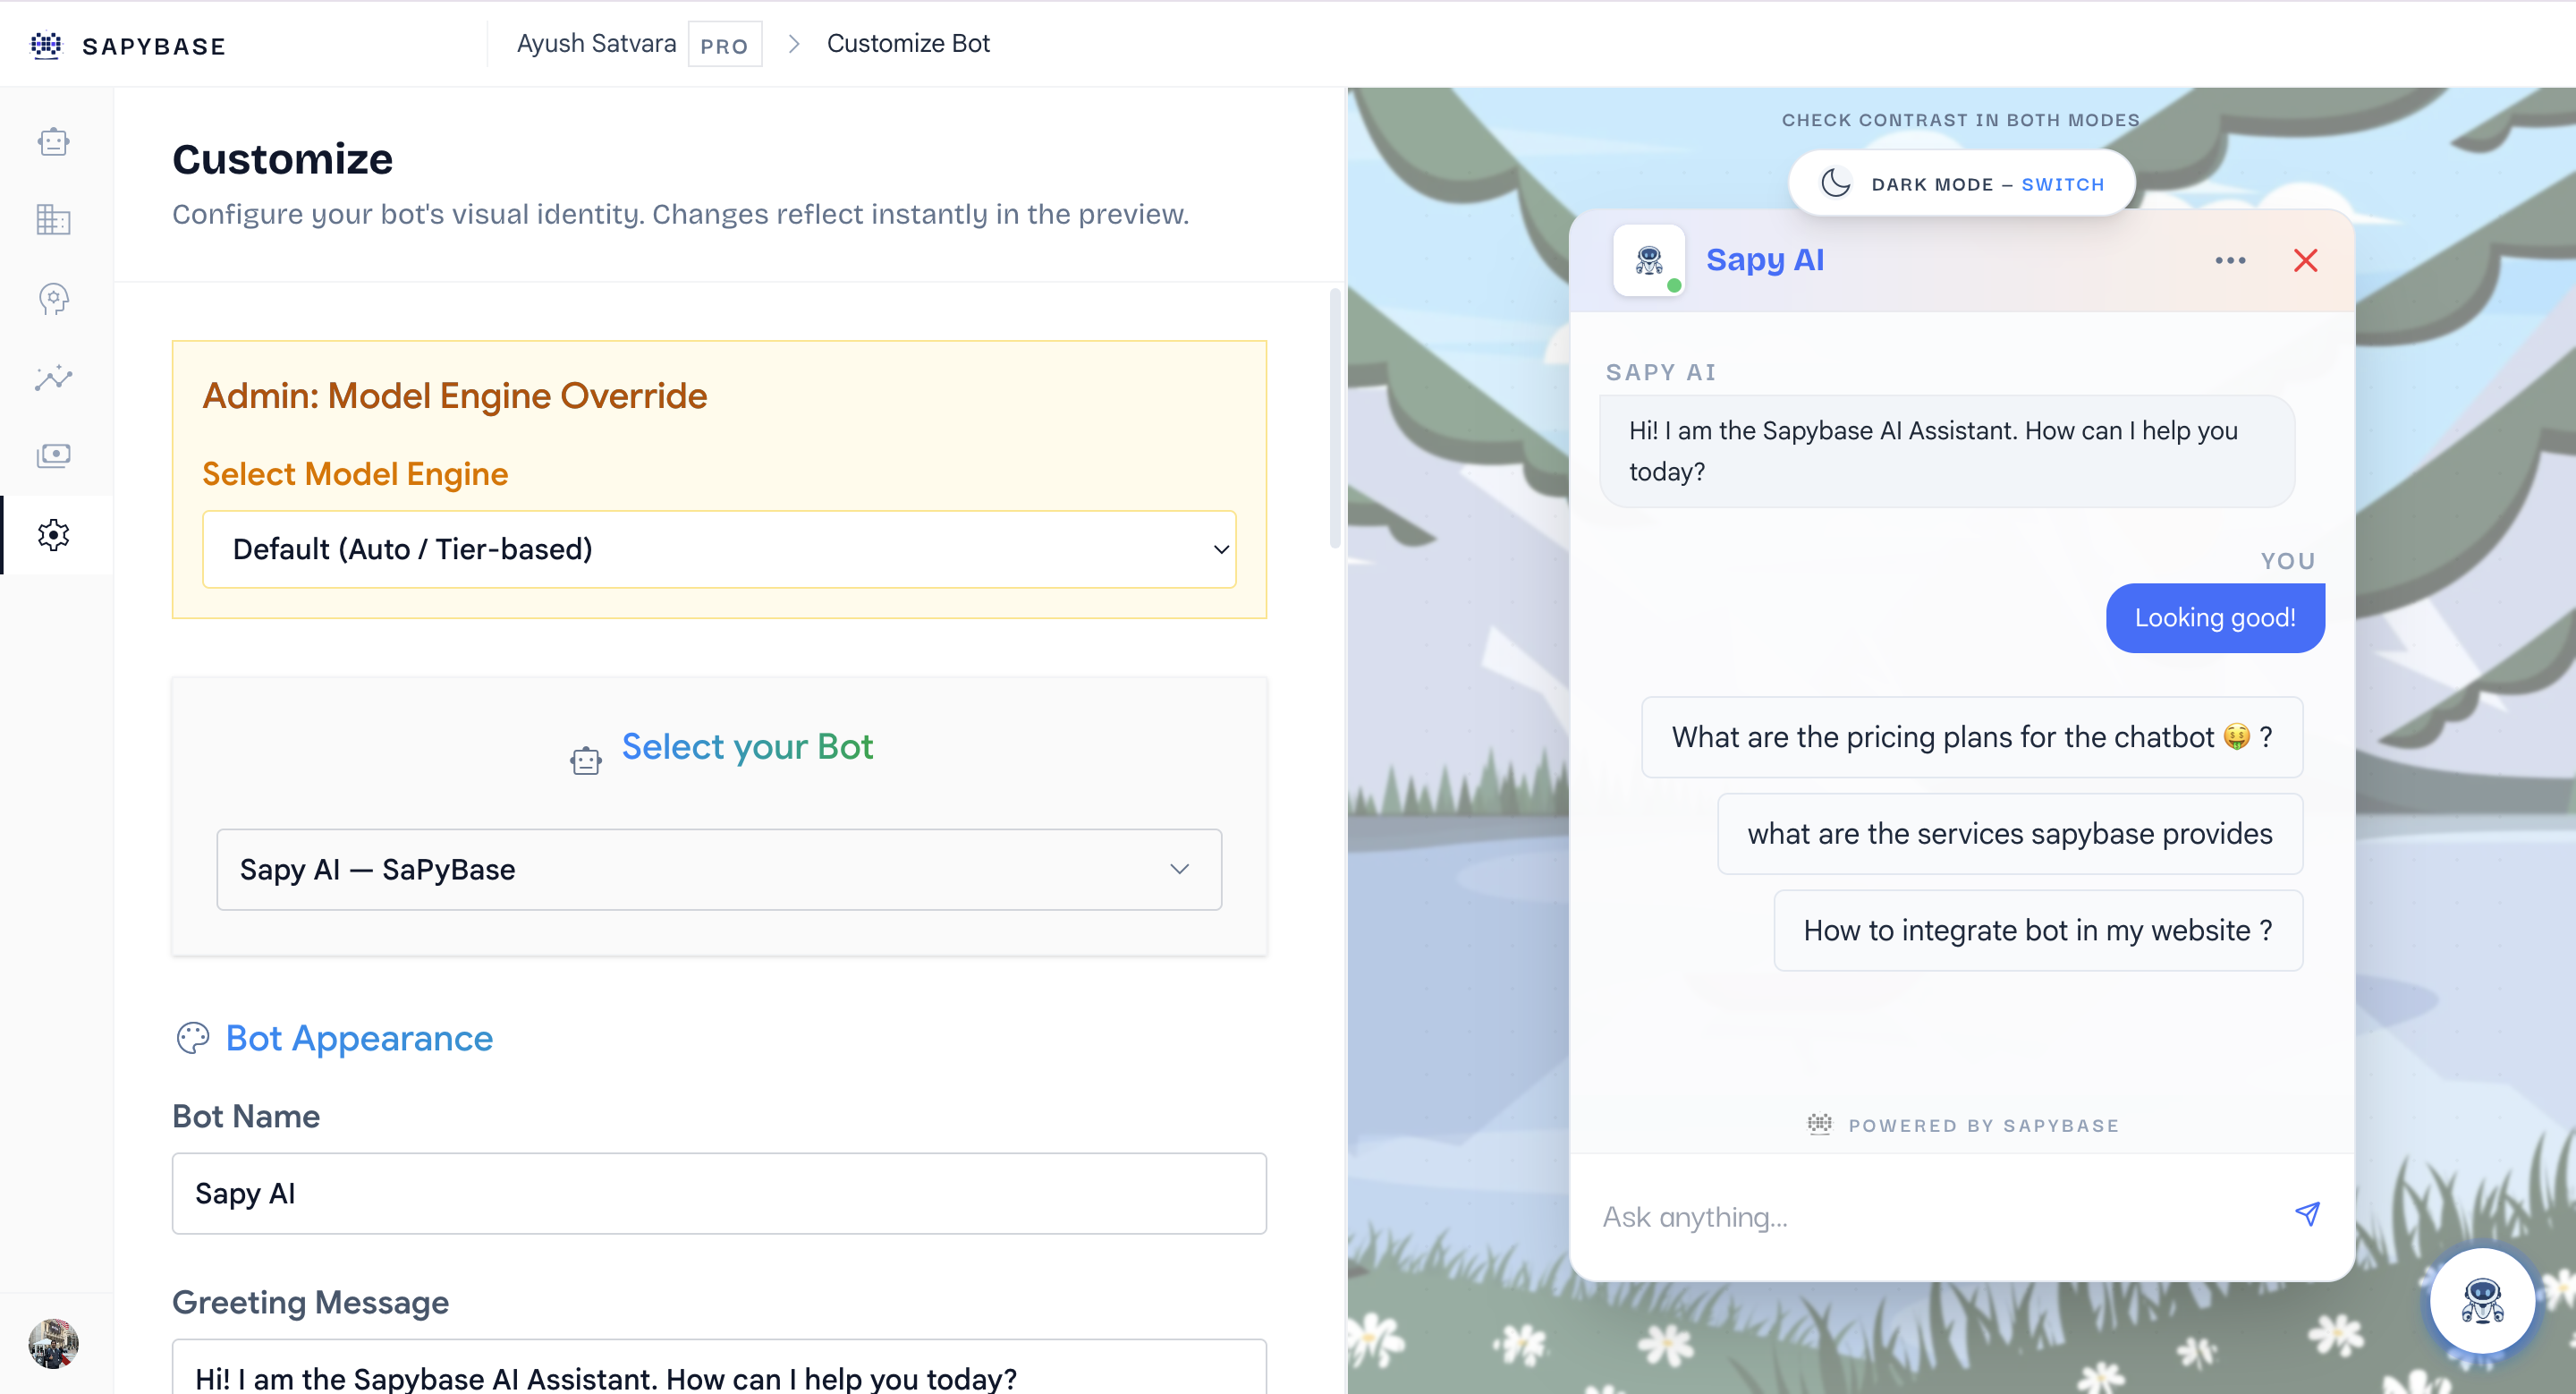This screenshot has height=1394, width=2576.
Task: Click Ayush Satvara in the breadcrumb
Action: click(x=596, y=44)
